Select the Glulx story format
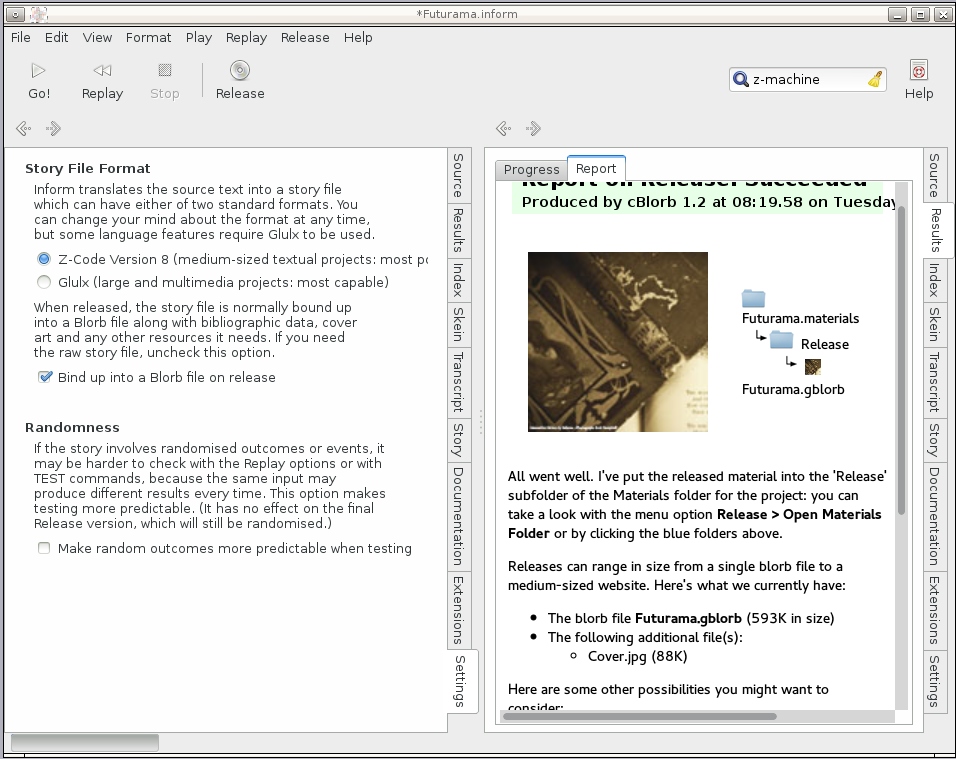The width and height of the screenshot is (956, 759). point(44,282)
